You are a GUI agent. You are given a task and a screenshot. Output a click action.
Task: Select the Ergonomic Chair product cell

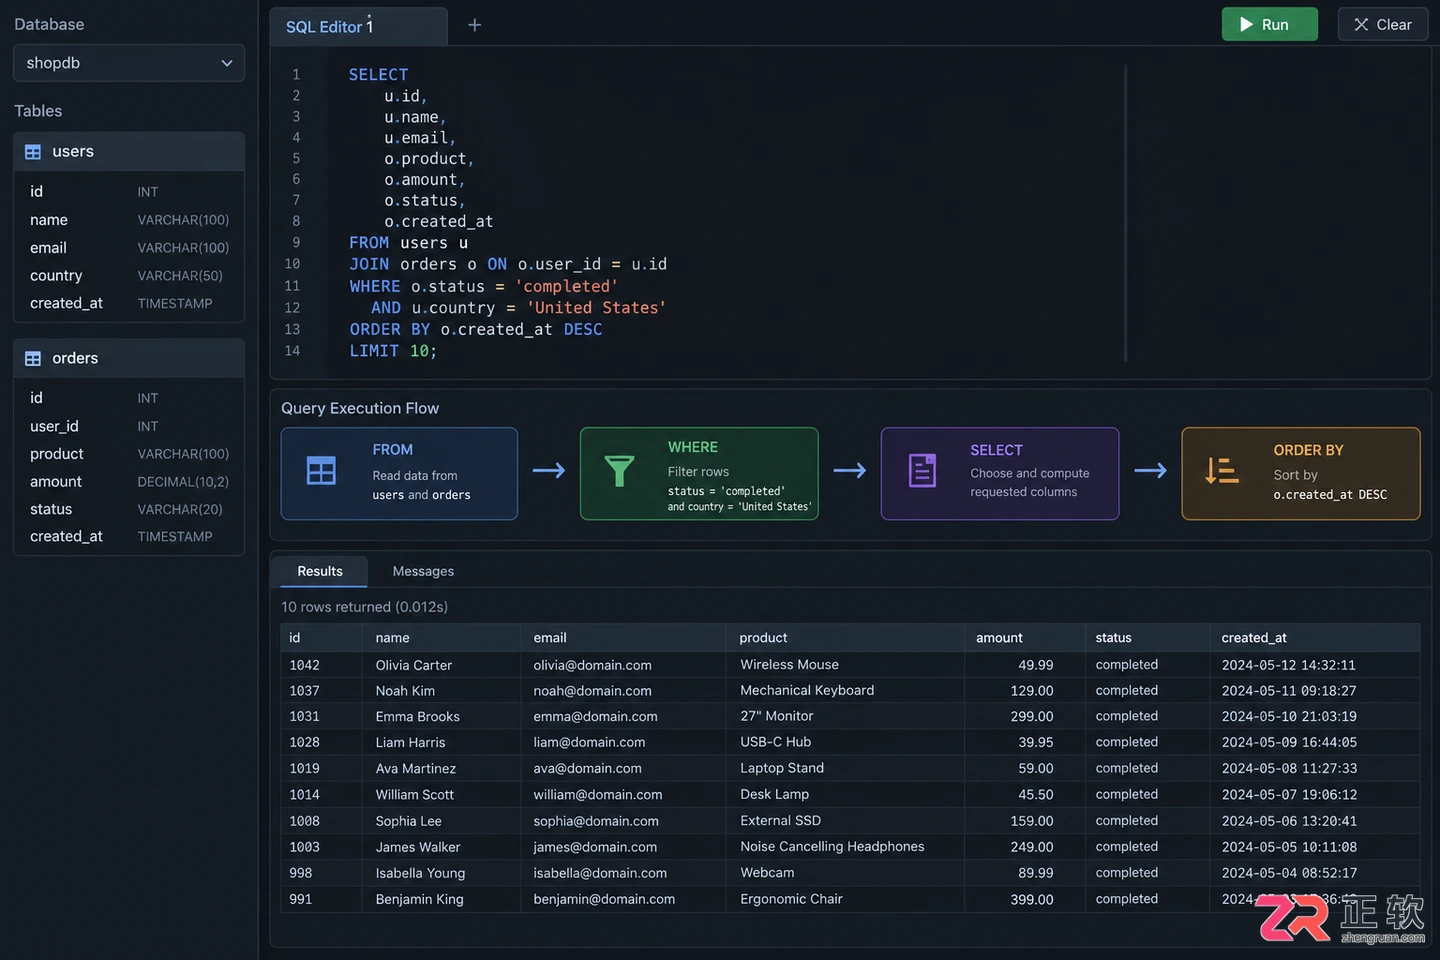[791, 899]
